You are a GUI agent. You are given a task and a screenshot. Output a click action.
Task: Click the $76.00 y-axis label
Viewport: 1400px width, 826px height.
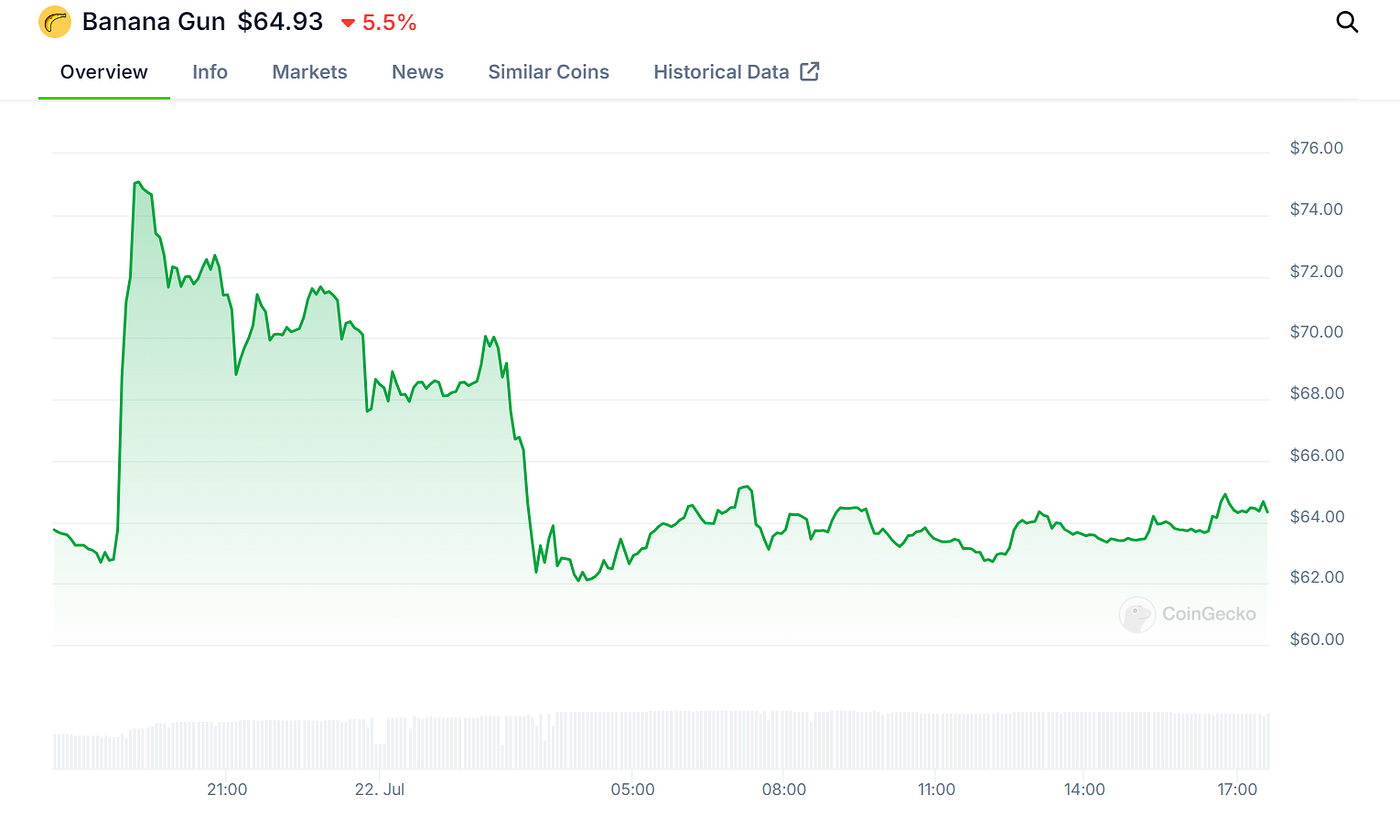pos(1317,148)
